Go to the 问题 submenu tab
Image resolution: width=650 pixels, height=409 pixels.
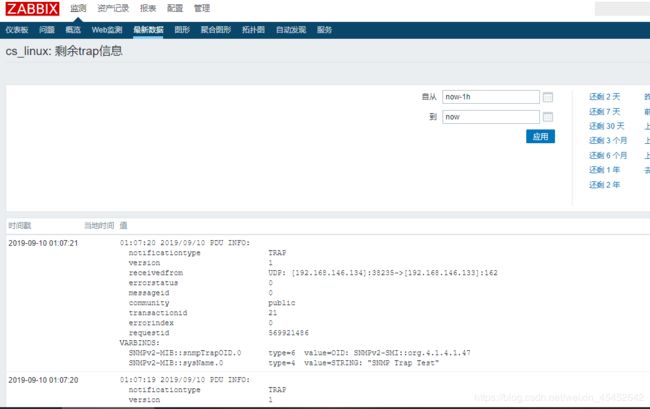47,30
